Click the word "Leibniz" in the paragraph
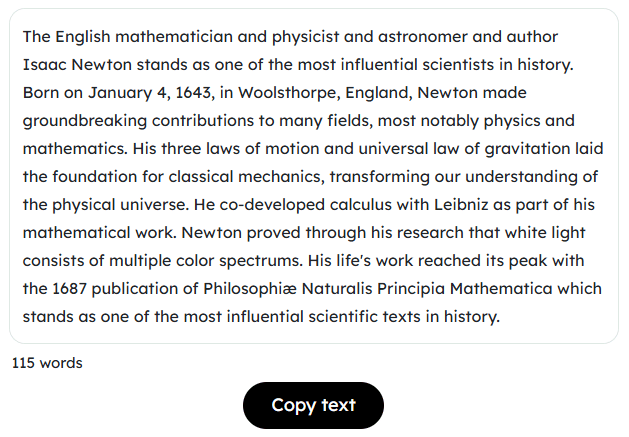Viewport: 629px width, 437px height. tap(461, 205)
